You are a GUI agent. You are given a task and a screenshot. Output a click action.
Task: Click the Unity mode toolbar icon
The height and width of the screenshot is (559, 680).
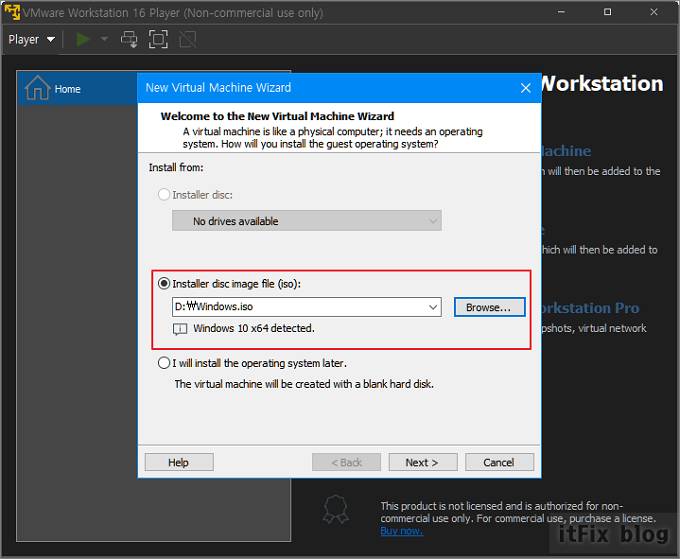[188, 39]
